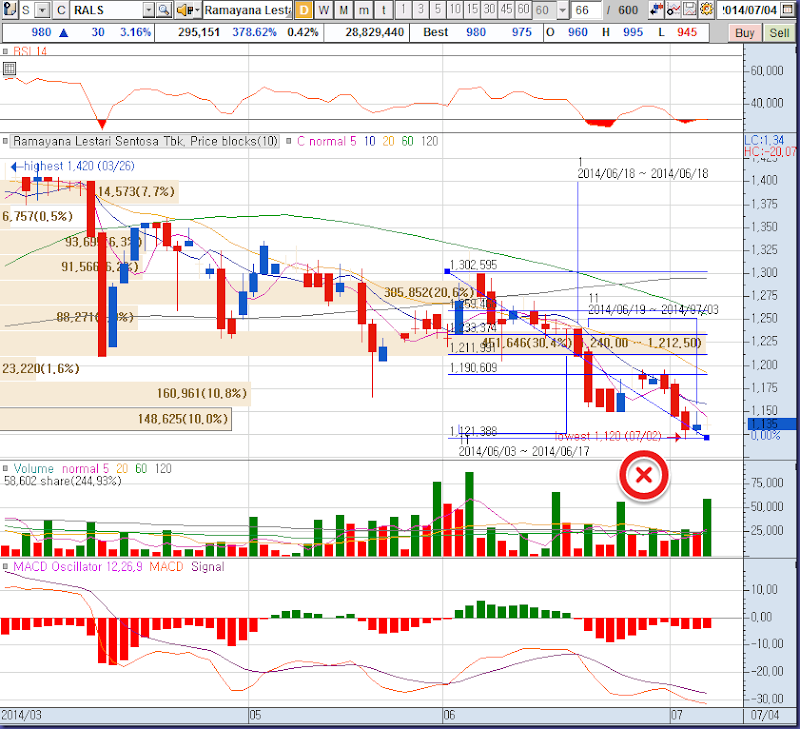The image size is (800, 729).
Task: Click the 58,602 share(244.93%) volume text
Action: click(62, 481)
